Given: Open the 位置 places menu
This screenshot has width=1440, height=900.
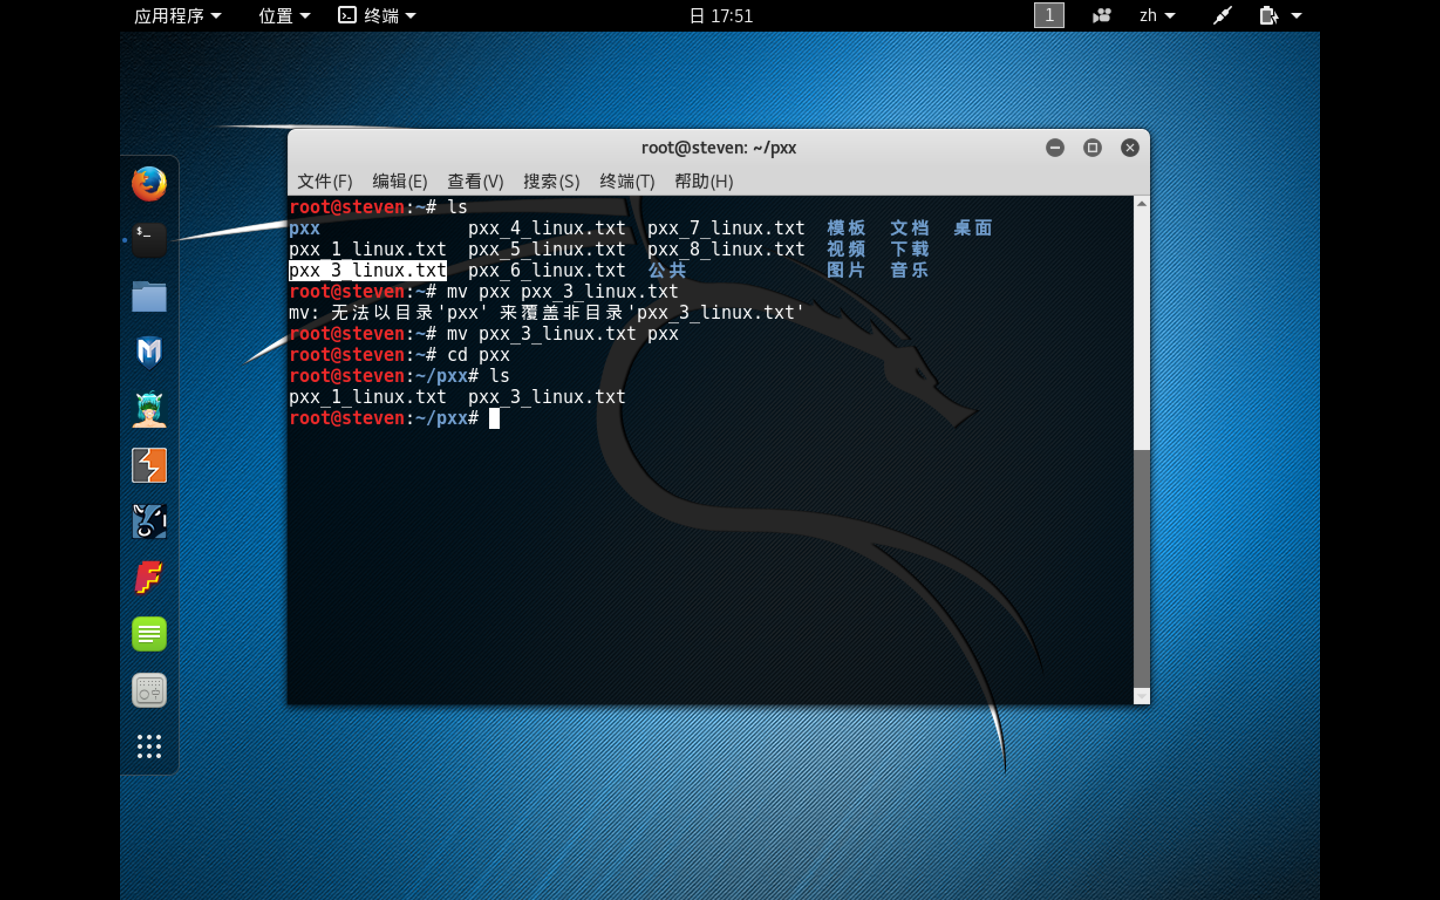Looking at the screenshot, I should pyautogui.click(x=284, y=15).
